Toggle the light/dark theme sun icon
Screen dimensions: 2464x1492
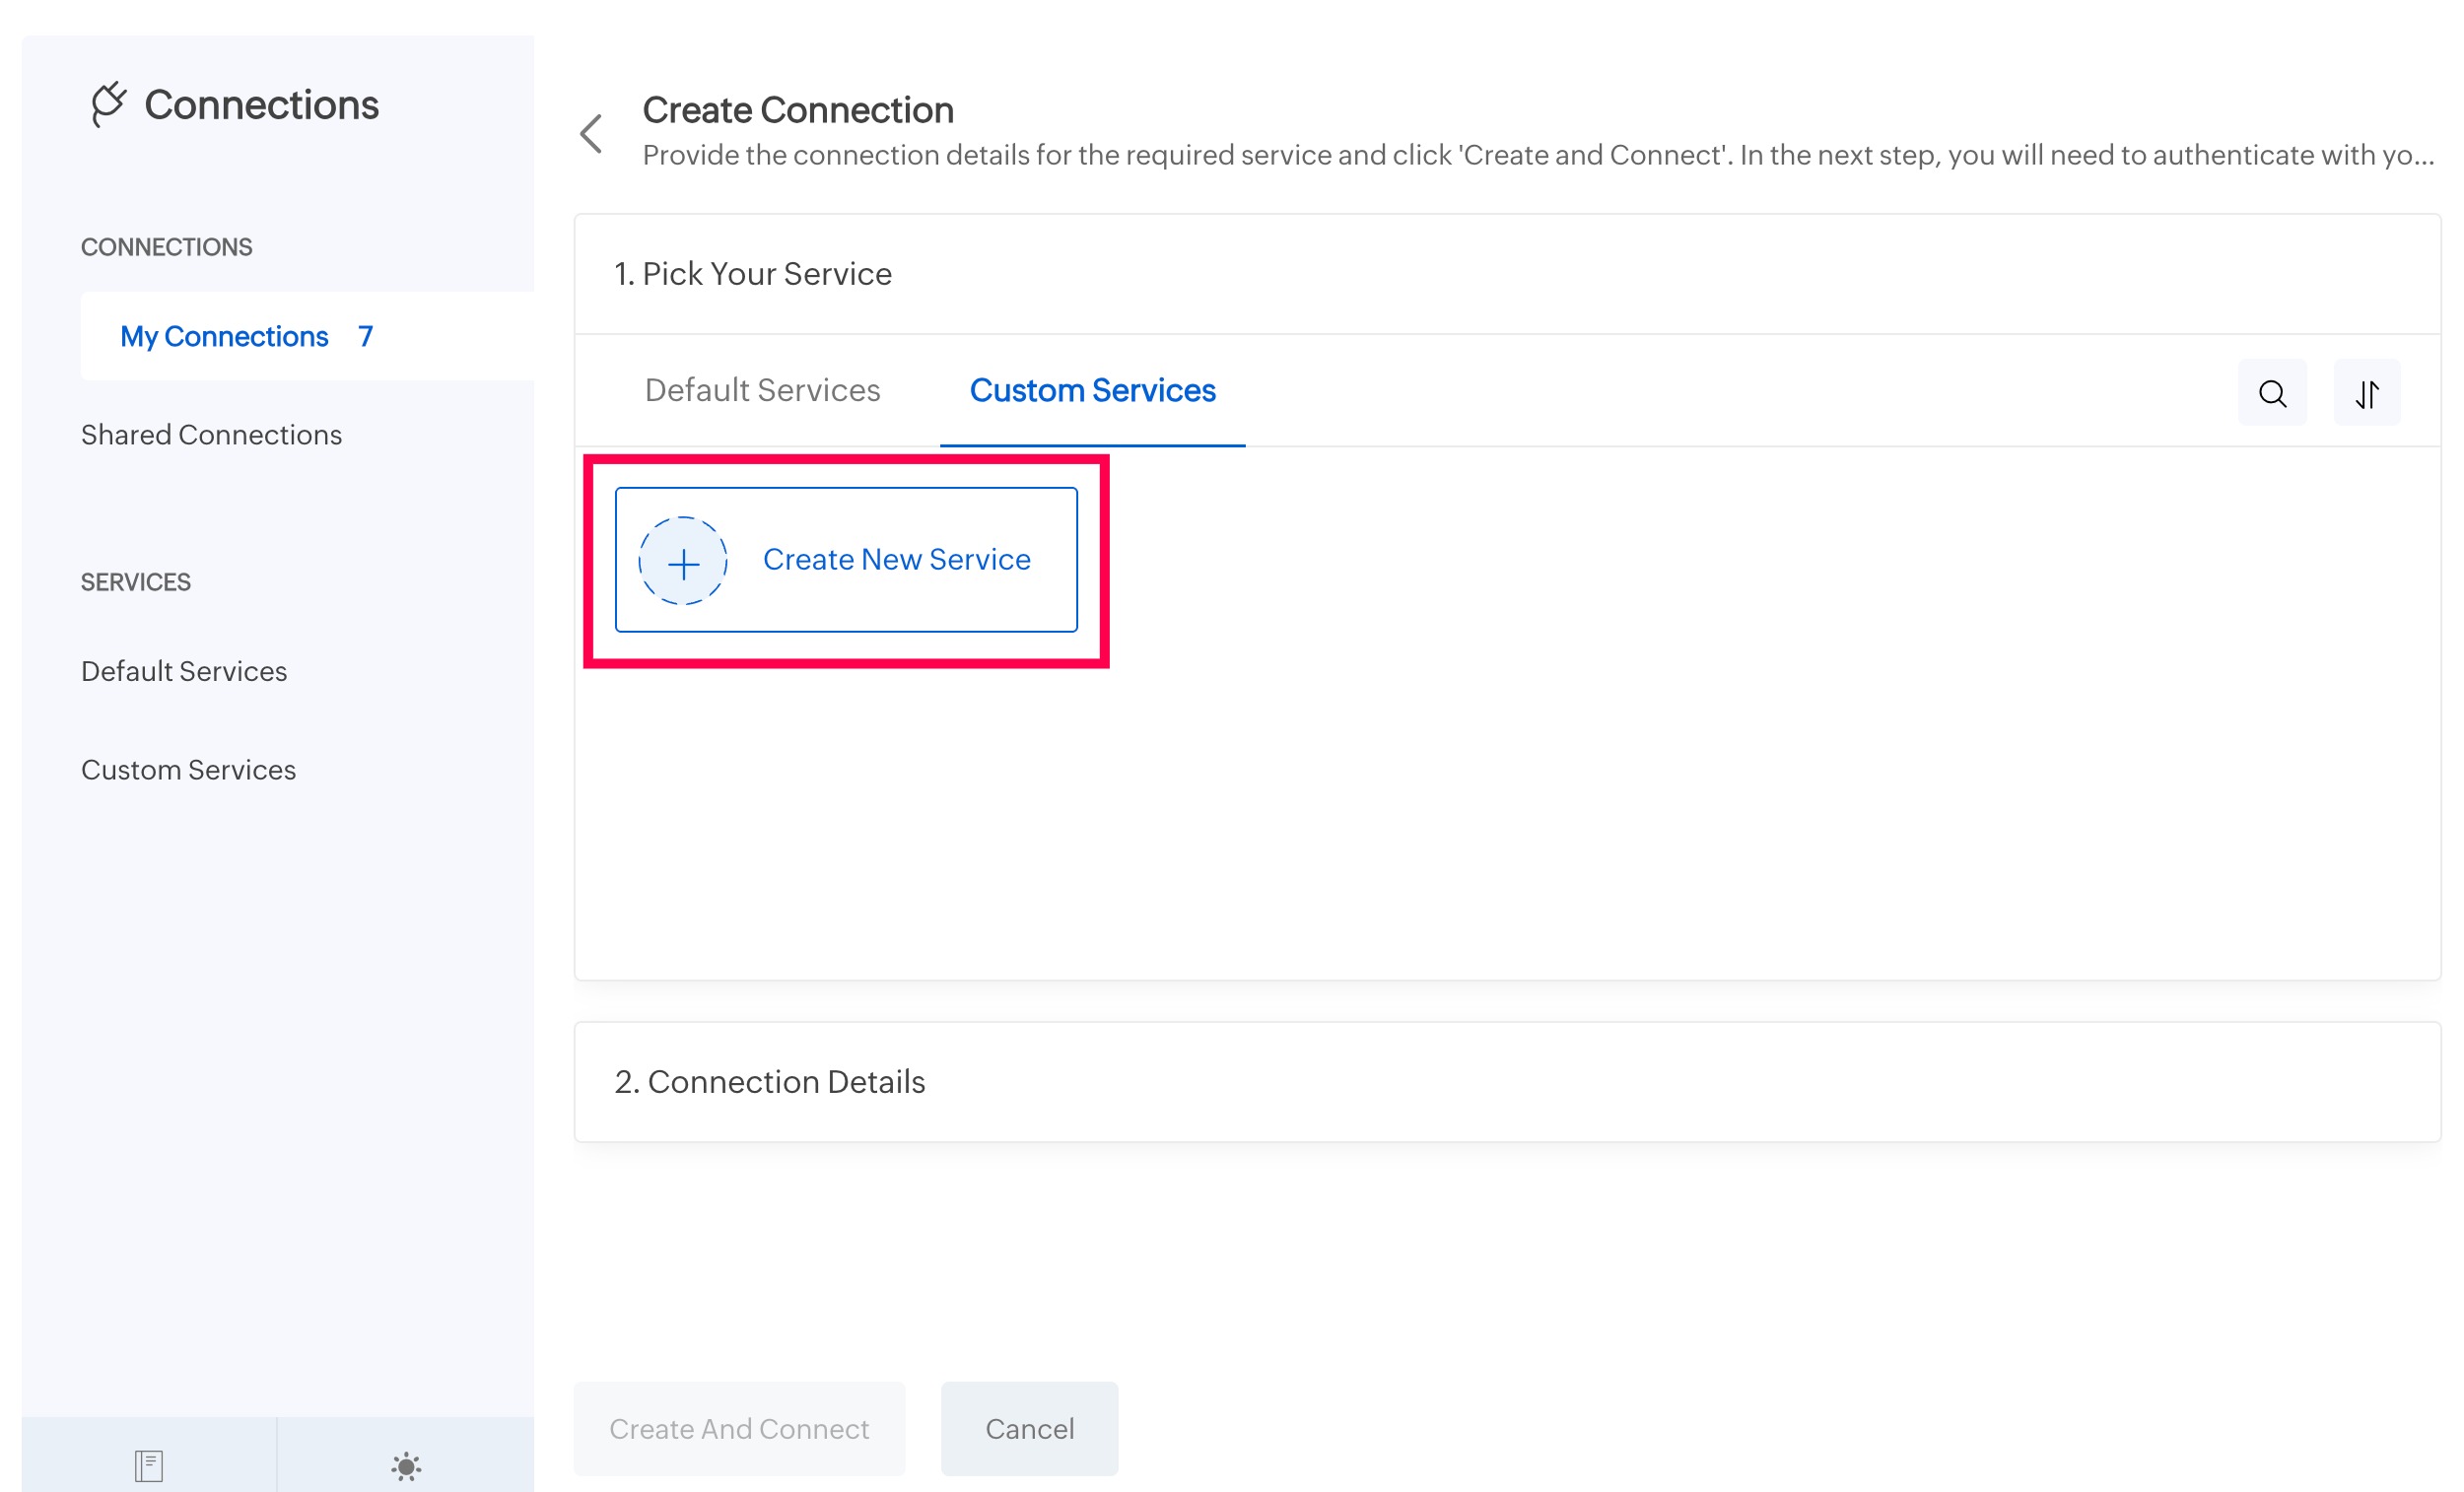click(406, 1466)
